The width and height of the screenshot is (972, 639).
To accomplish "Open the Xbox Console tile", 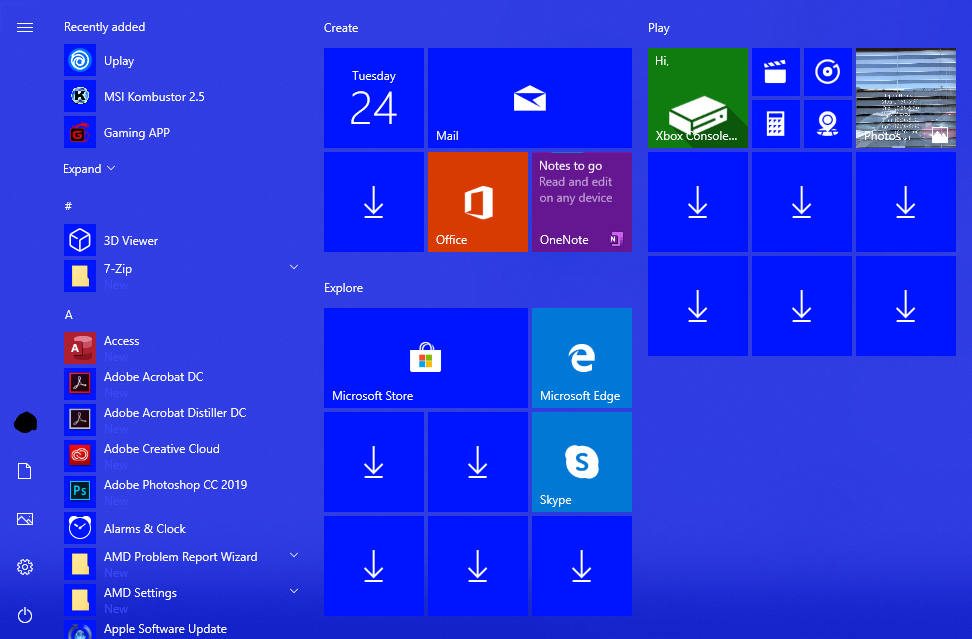I will (698, 98).
